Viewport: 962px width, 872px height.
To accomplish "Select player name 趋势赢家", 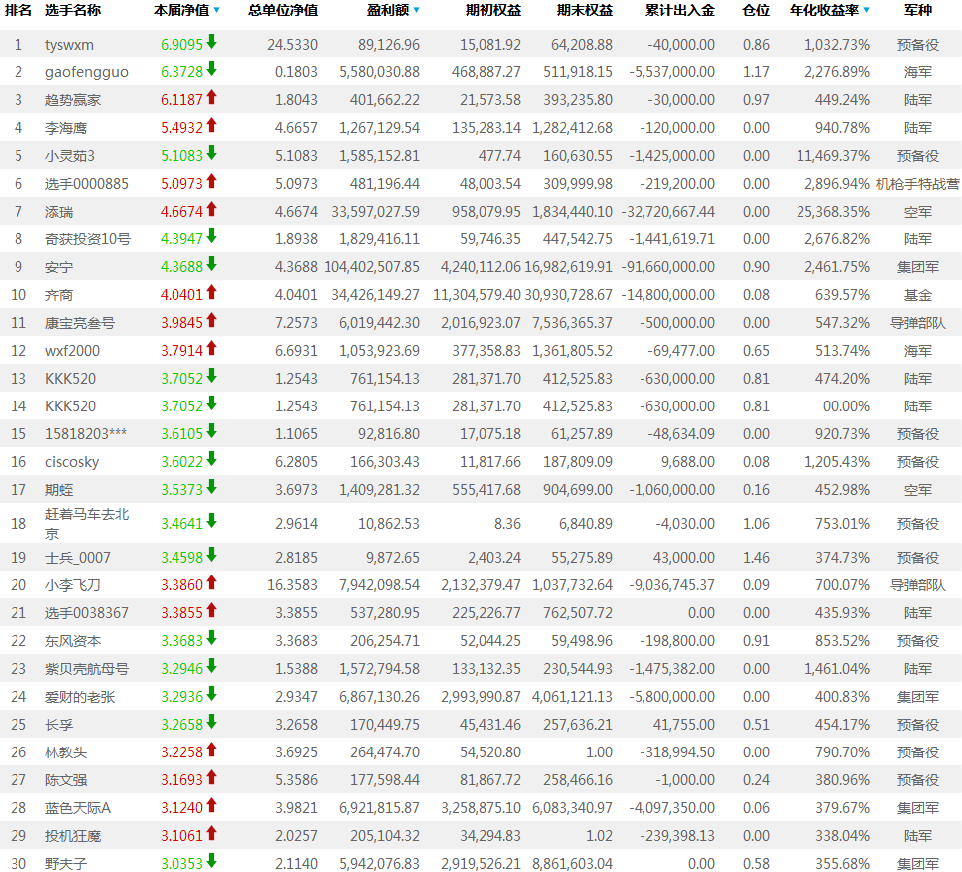I will 72,100.
